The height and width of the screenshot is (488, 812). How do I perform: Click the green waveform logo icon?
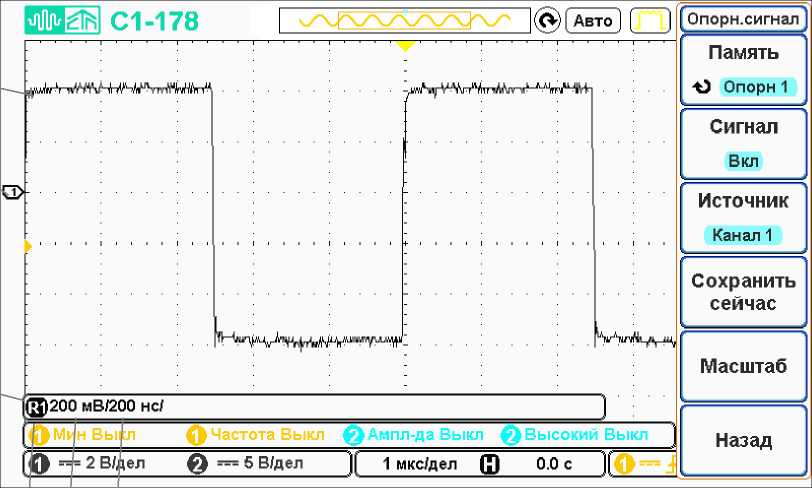(x=42, y=20)
